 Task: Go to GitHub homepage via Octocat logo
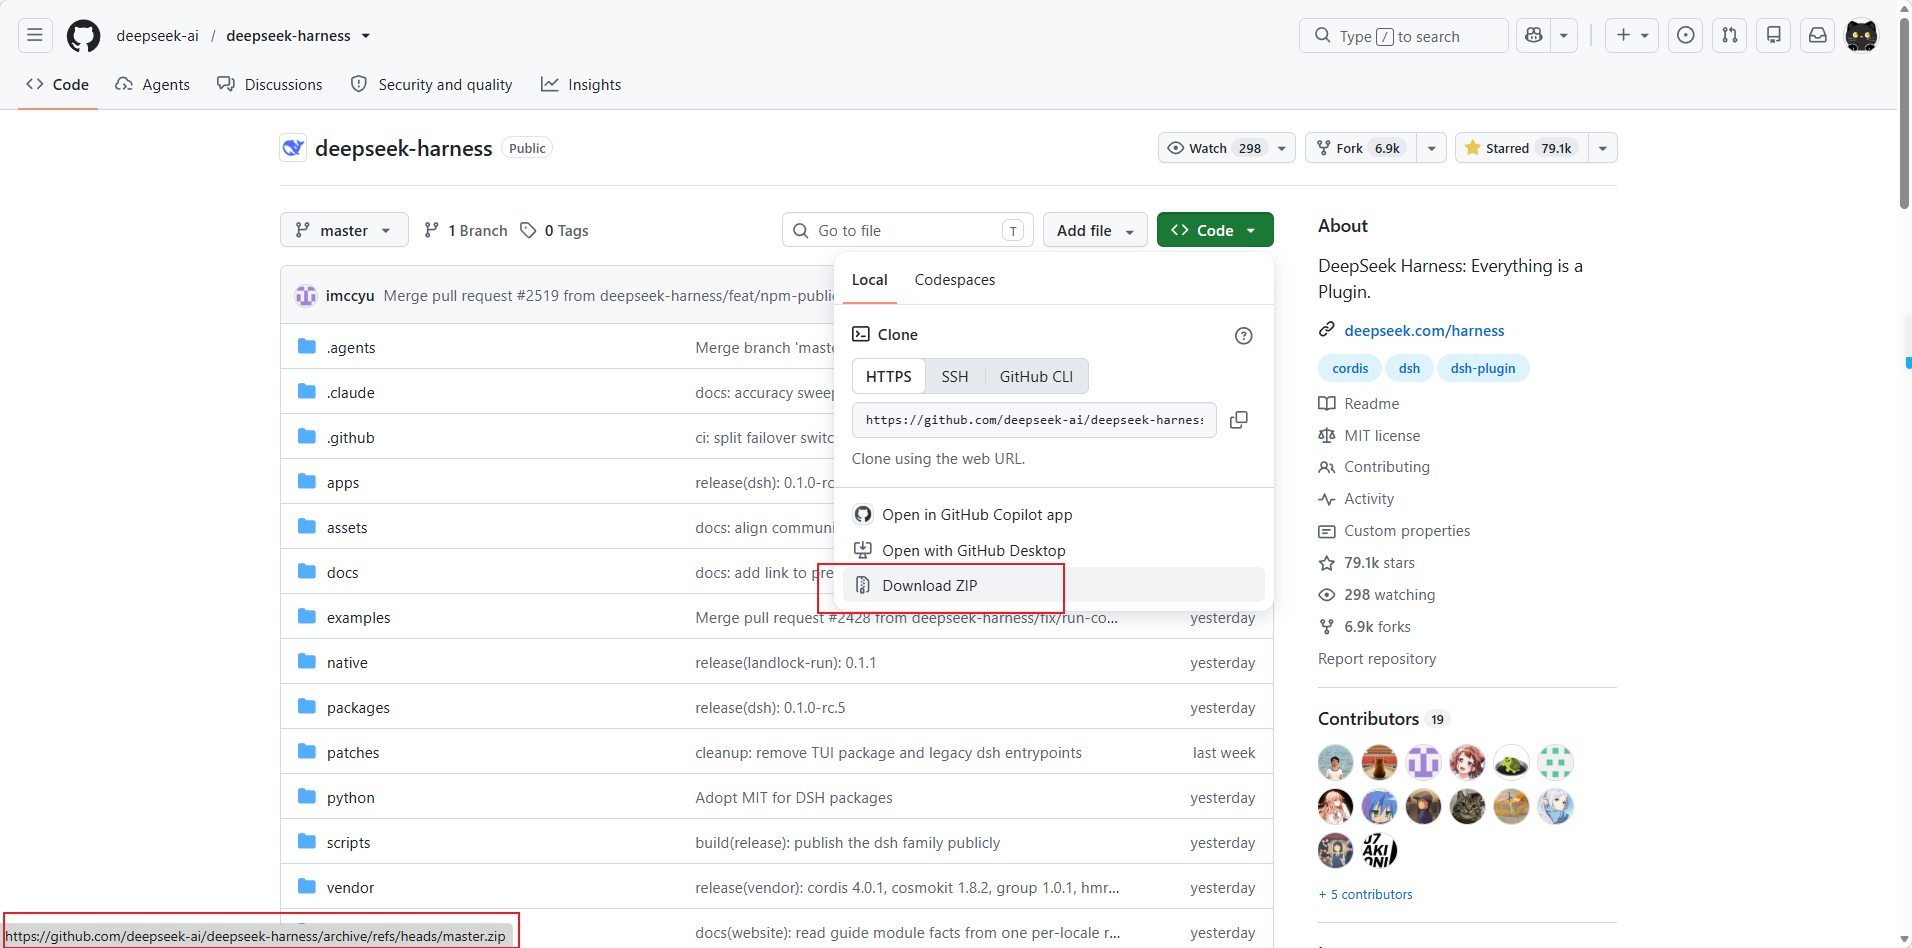(83, 36)
